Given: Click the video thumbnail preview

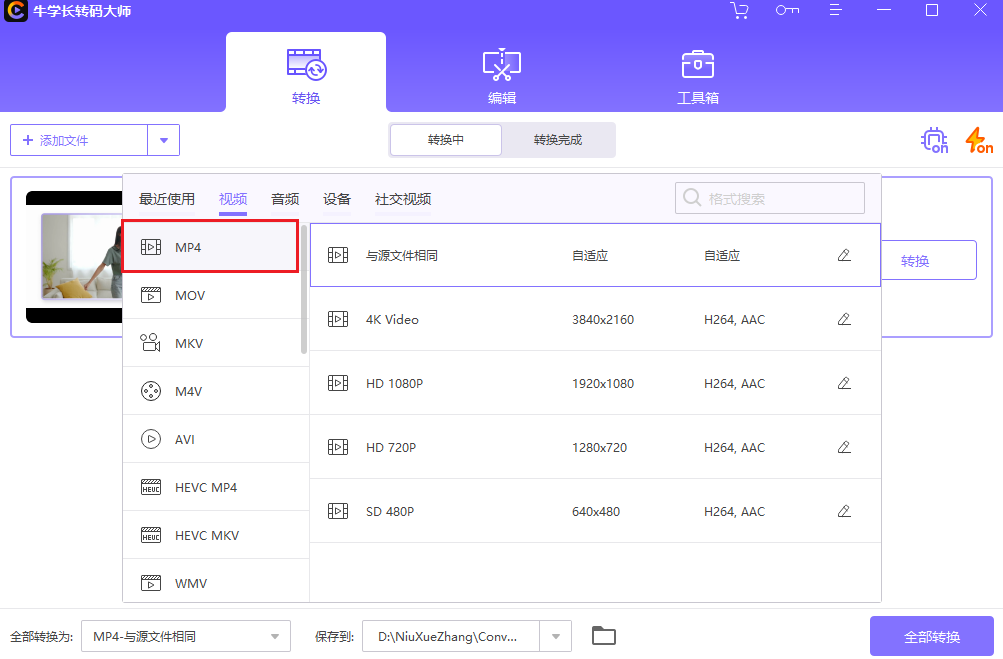Looking at the screenshot, I should 74,257.
